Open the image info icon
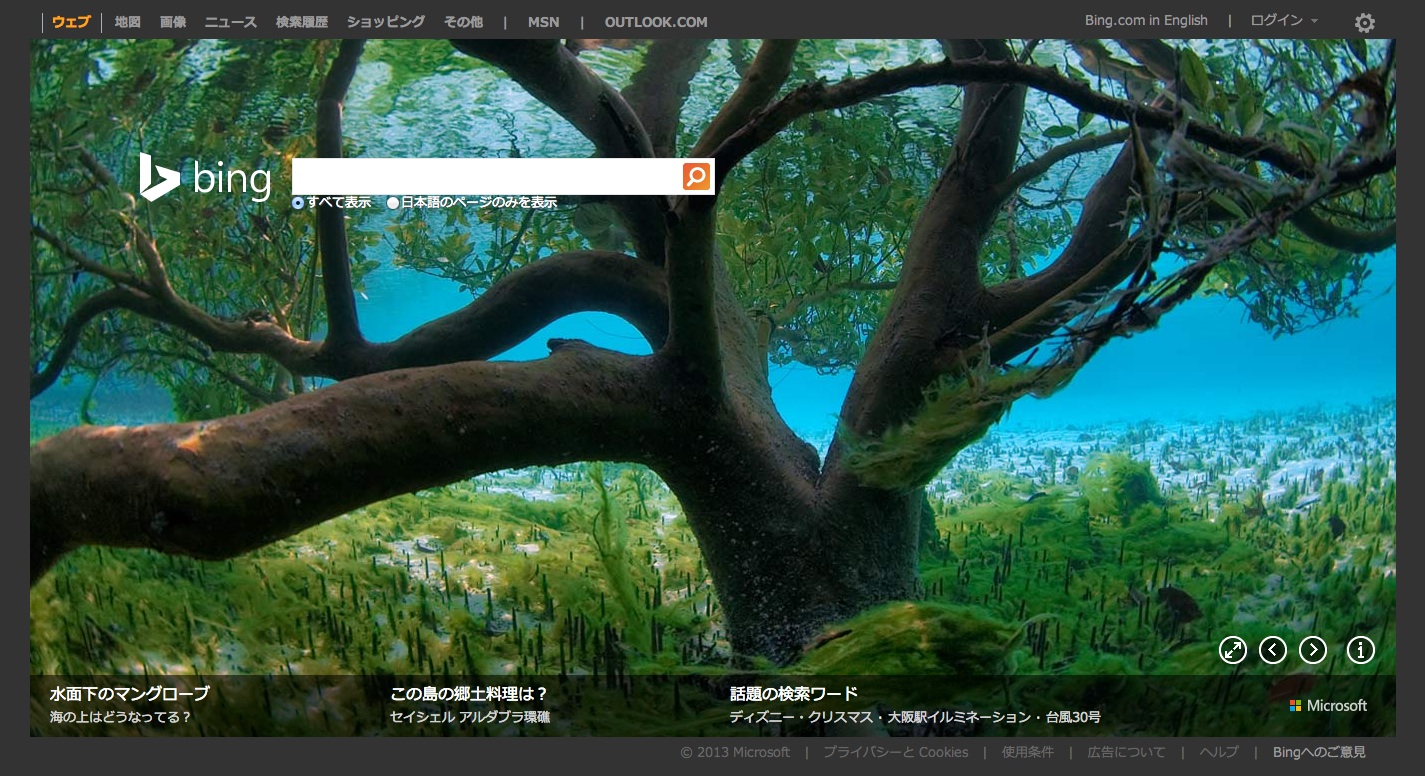The image size is (1425, 776). (1360, 650)
